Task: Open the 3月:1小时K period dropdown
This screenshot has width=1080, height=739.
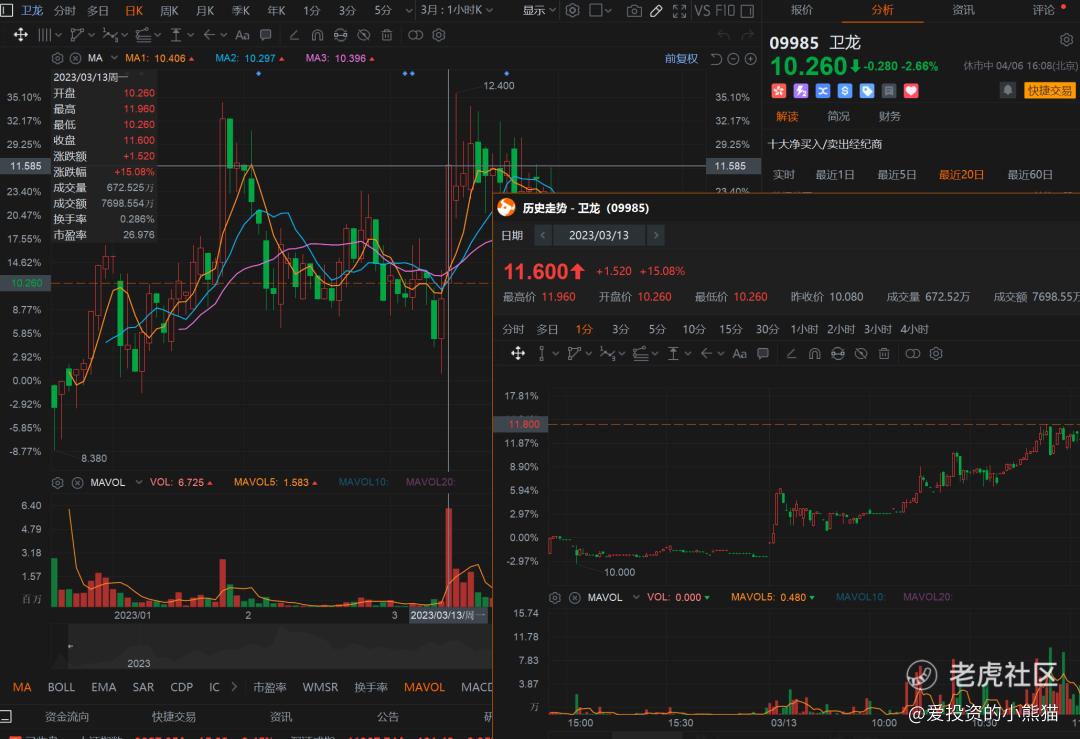Action: tap(457, 10)
